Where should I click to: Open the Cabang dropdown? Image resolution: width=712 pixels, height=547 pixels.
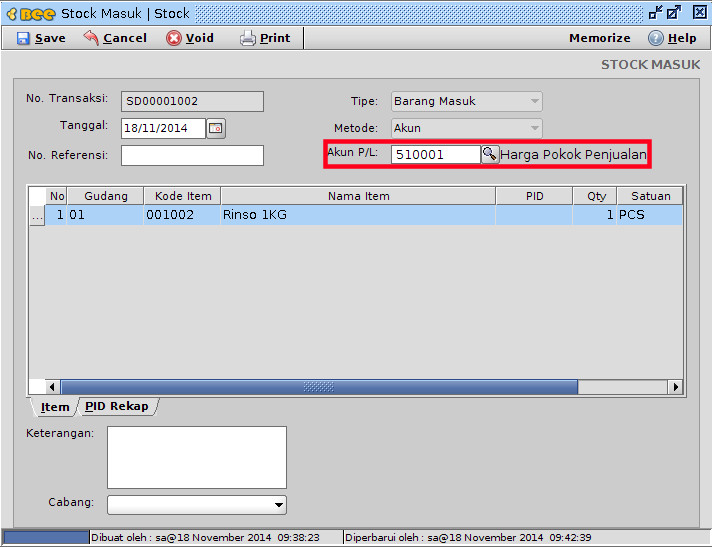coord(197,505)
